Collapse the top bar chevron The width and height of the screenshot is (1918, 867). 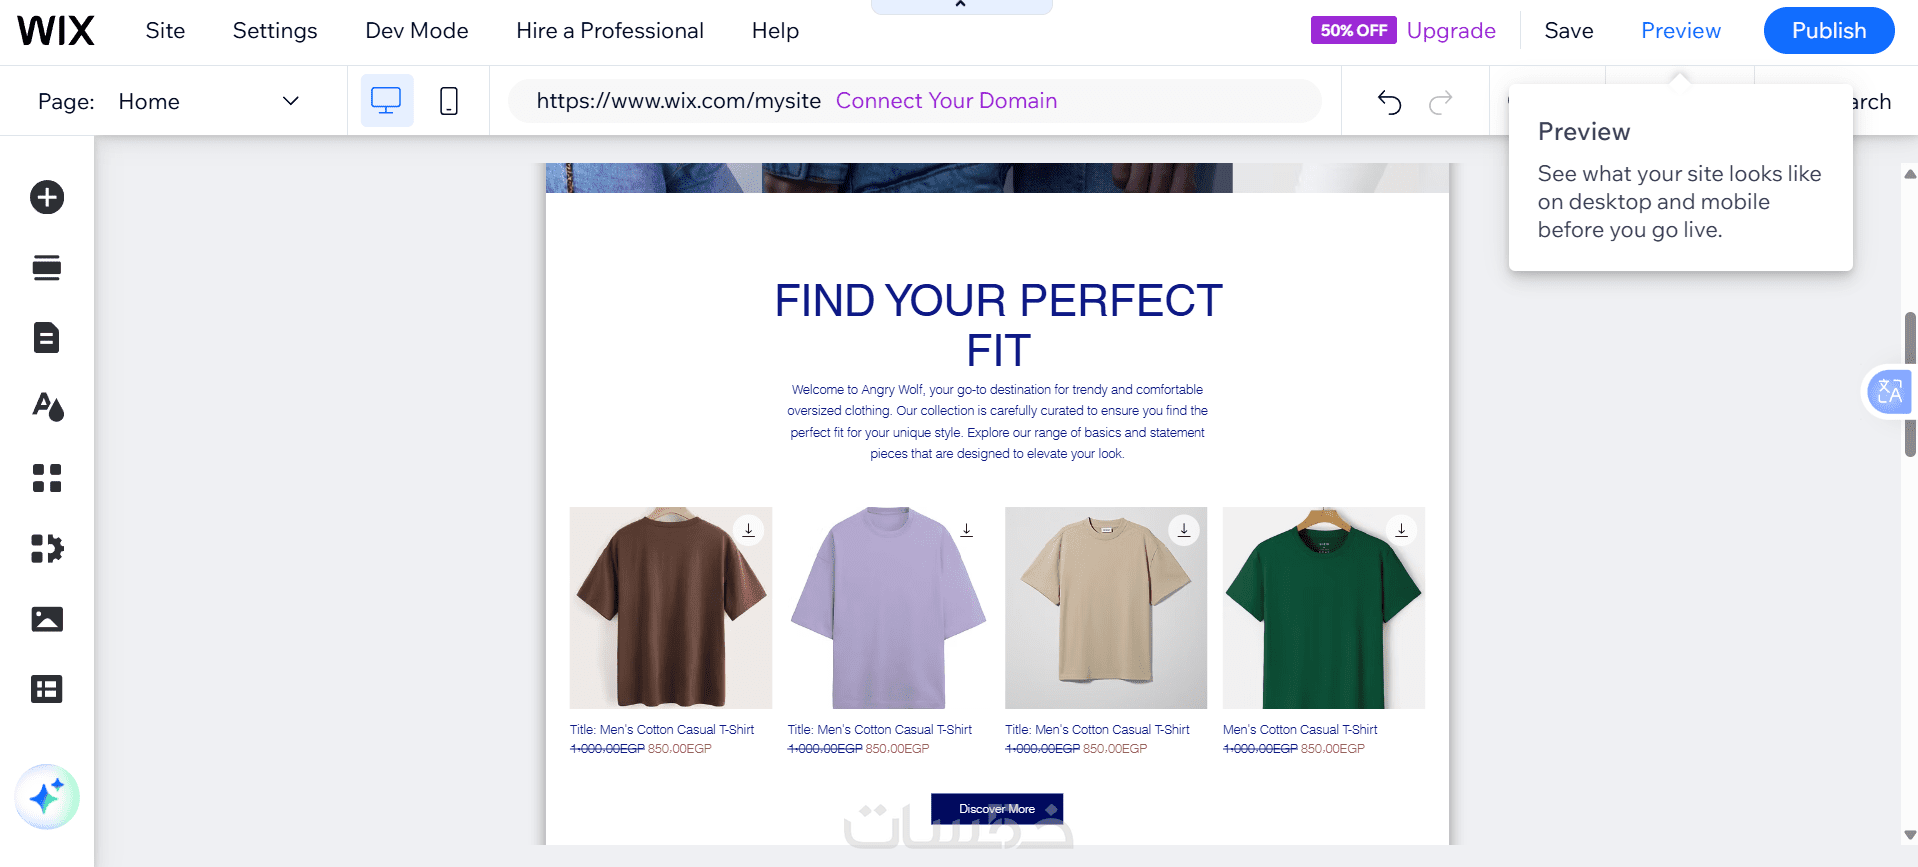tap(961, 5)
